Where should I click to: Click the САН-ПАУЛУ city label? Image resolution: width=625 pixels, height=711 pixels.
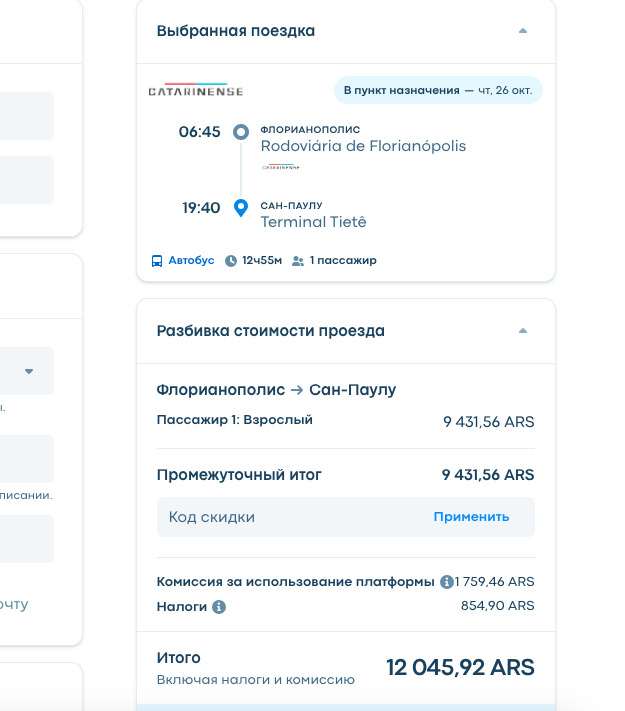click(292, 205)
